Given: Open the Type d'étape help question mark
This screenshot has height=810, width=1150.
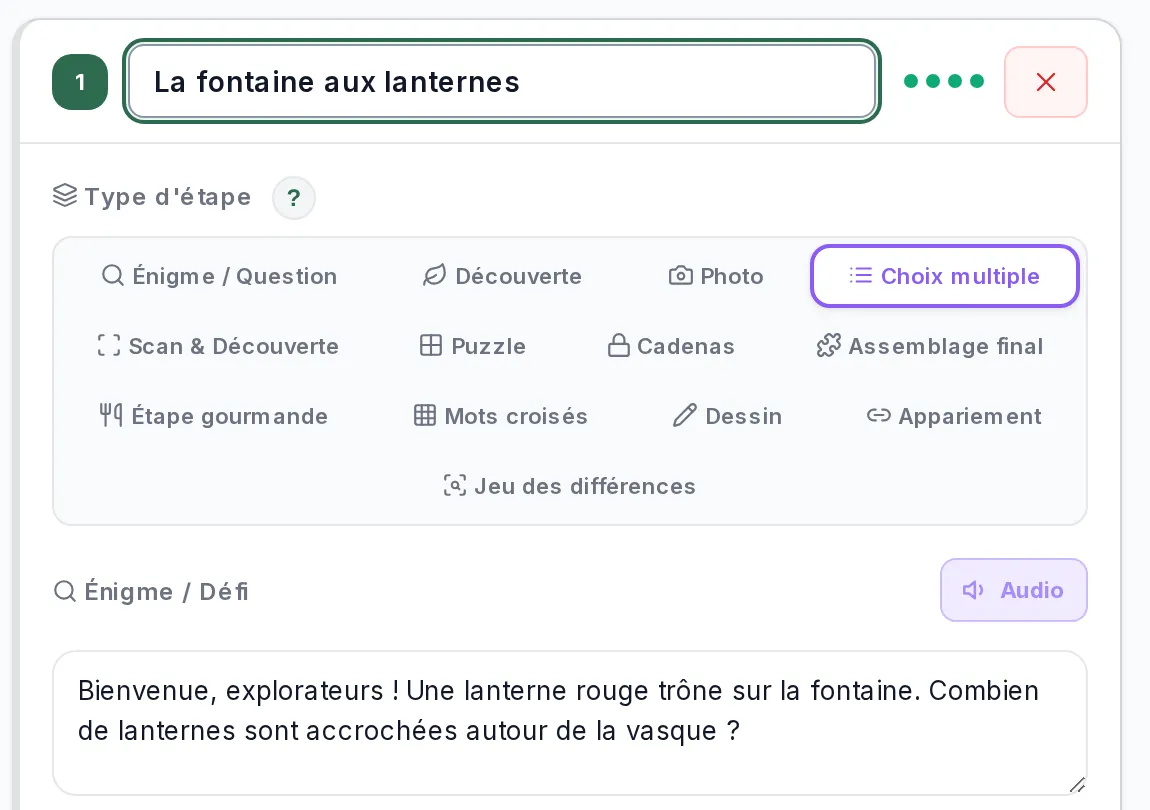Looking at the screenshot, I should coord(293,198).
